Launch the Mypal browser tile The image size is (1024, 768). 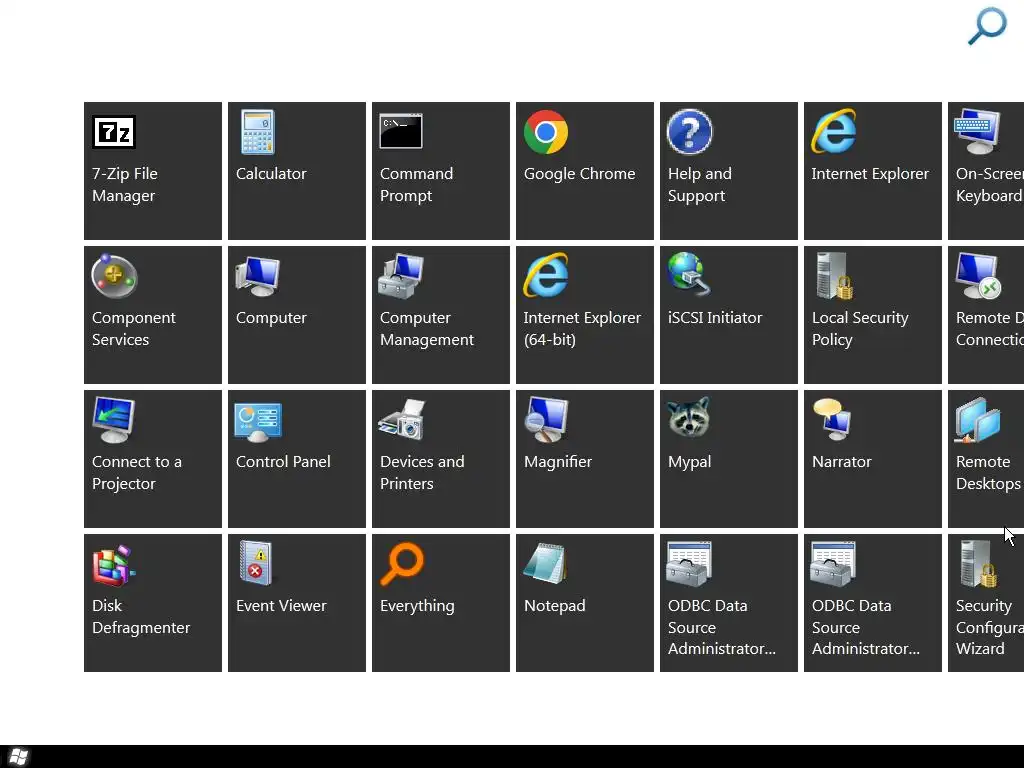729,458
